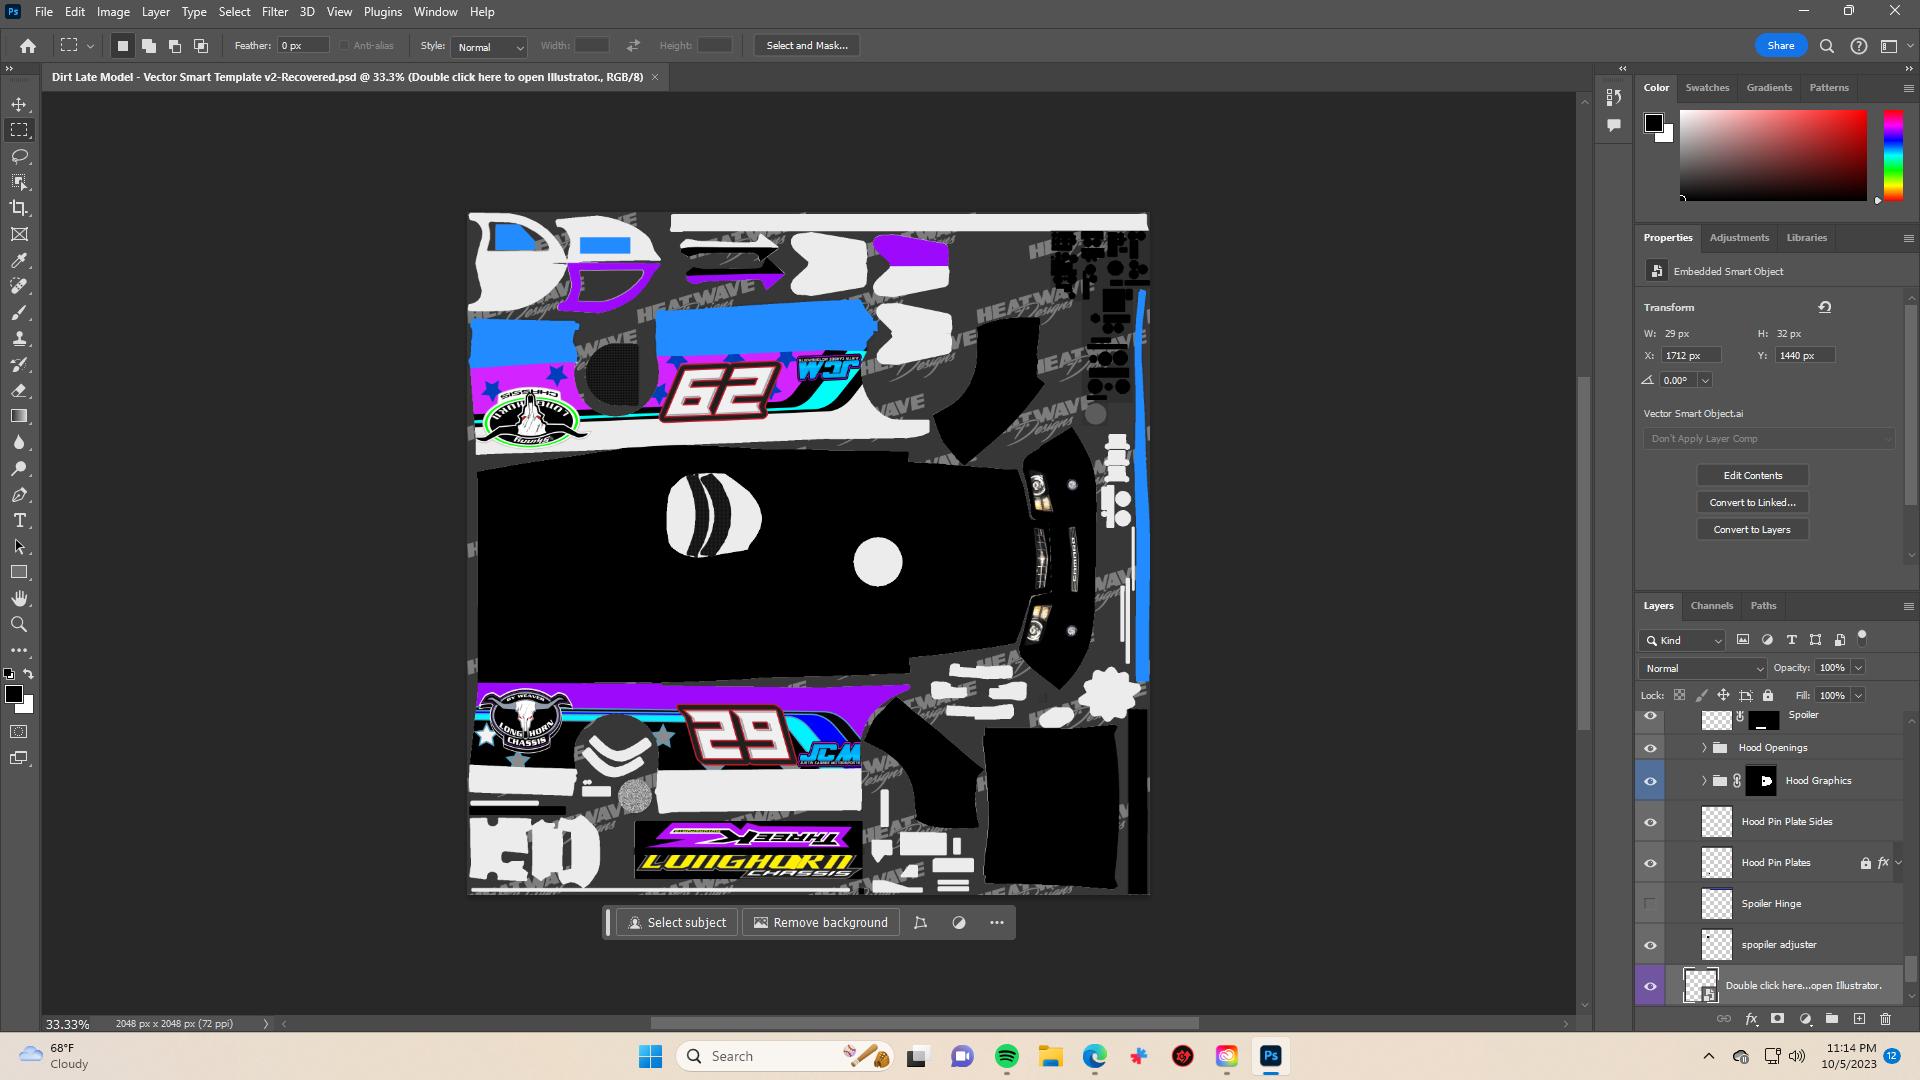Create a new group folder icon

[x=1831, y=1019]
